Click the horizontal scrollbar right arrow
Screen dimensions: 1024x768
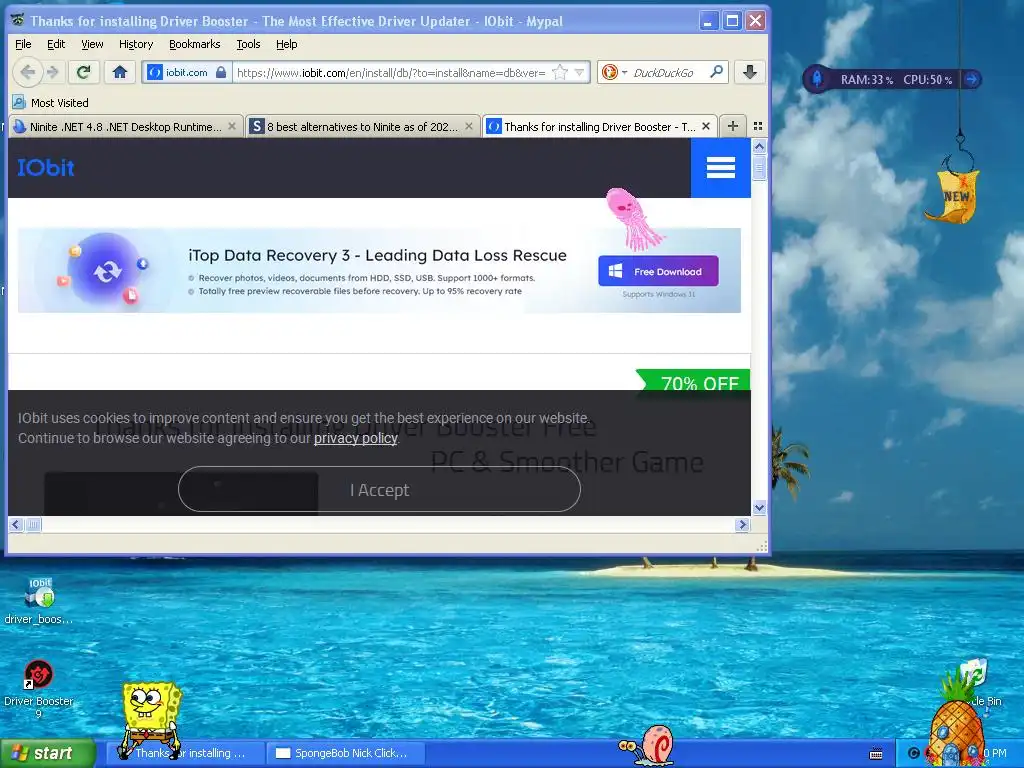pos(742,524)
